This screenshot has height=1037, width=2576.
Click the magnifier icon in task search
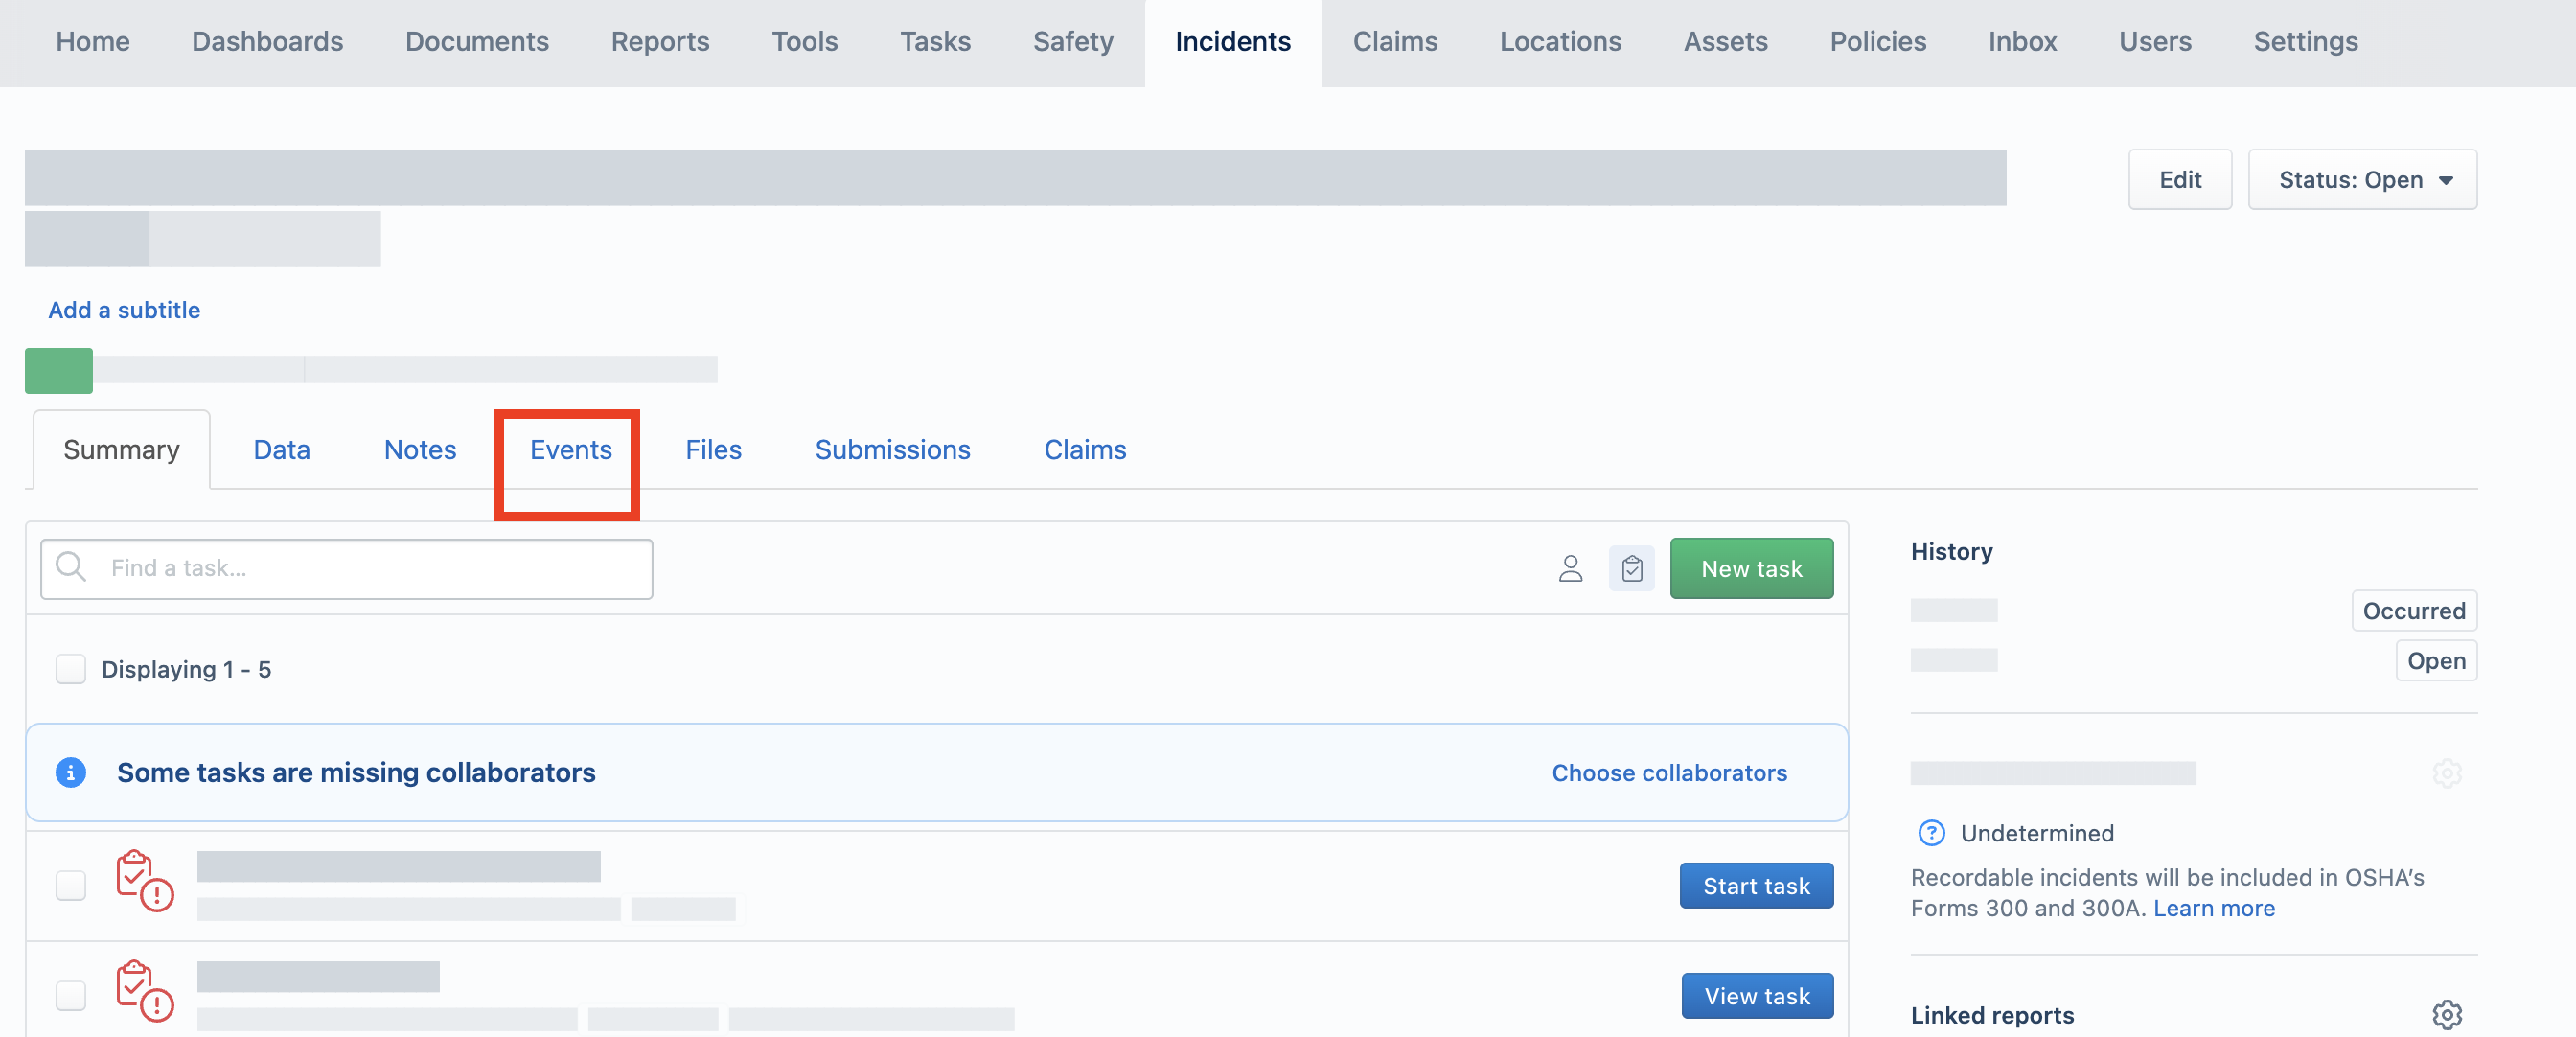pos(71,567)
